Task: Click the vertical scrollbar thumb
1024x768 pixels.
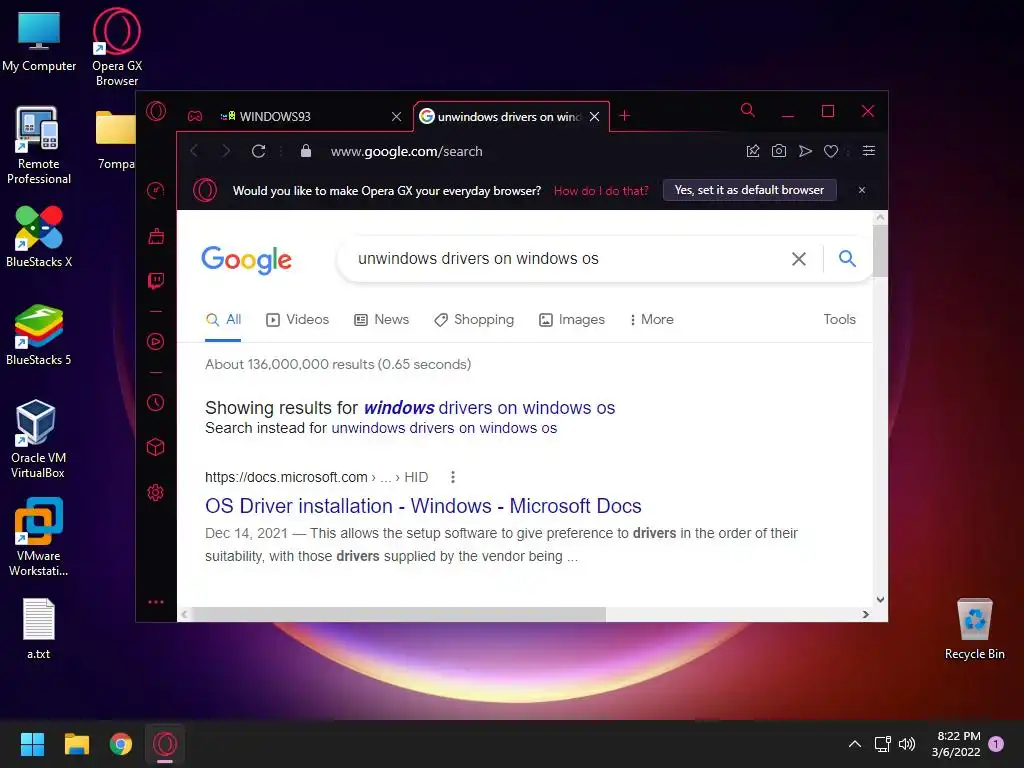Action: pyautogui.click(x=880, y=251)
